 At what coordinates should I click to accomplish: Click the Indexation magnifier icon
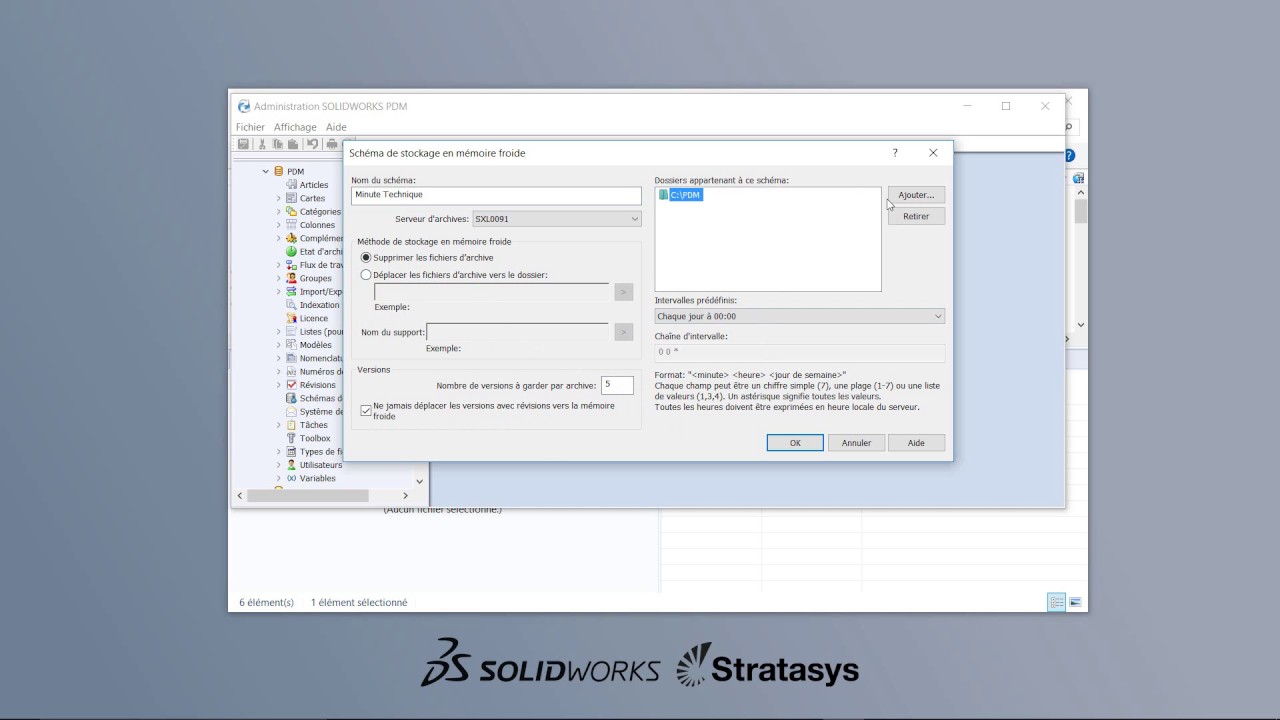[x=292, y=305]
